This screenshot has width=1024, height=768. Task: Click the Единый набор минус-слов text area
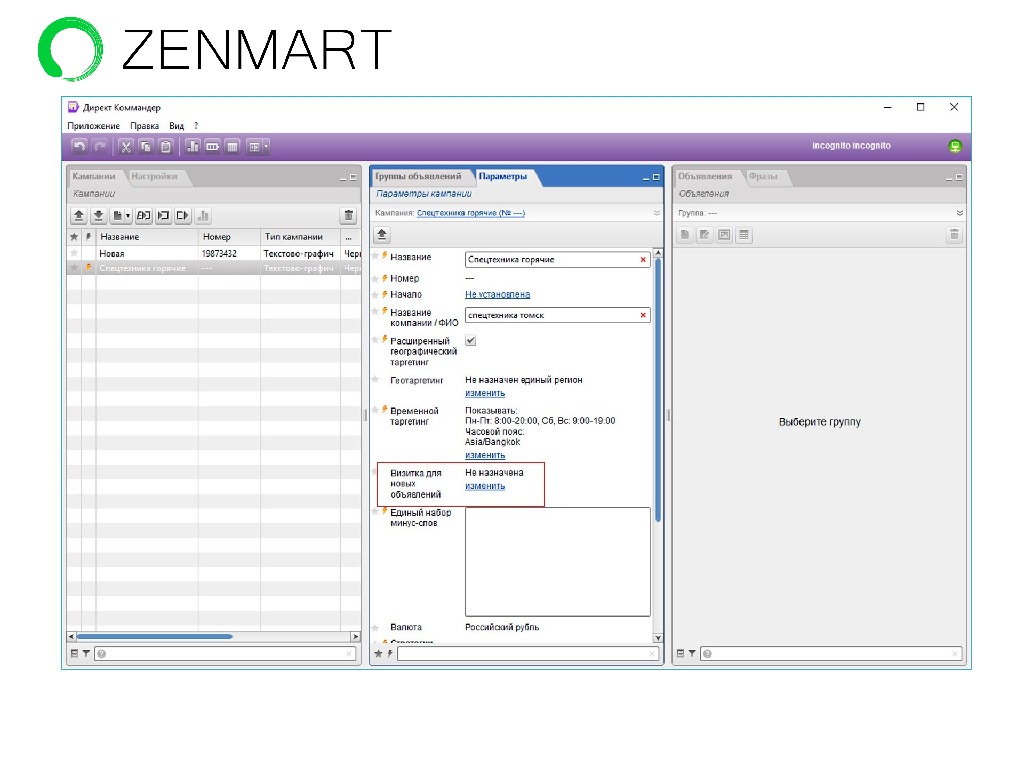pyautogui.click(x=558, y=562)
